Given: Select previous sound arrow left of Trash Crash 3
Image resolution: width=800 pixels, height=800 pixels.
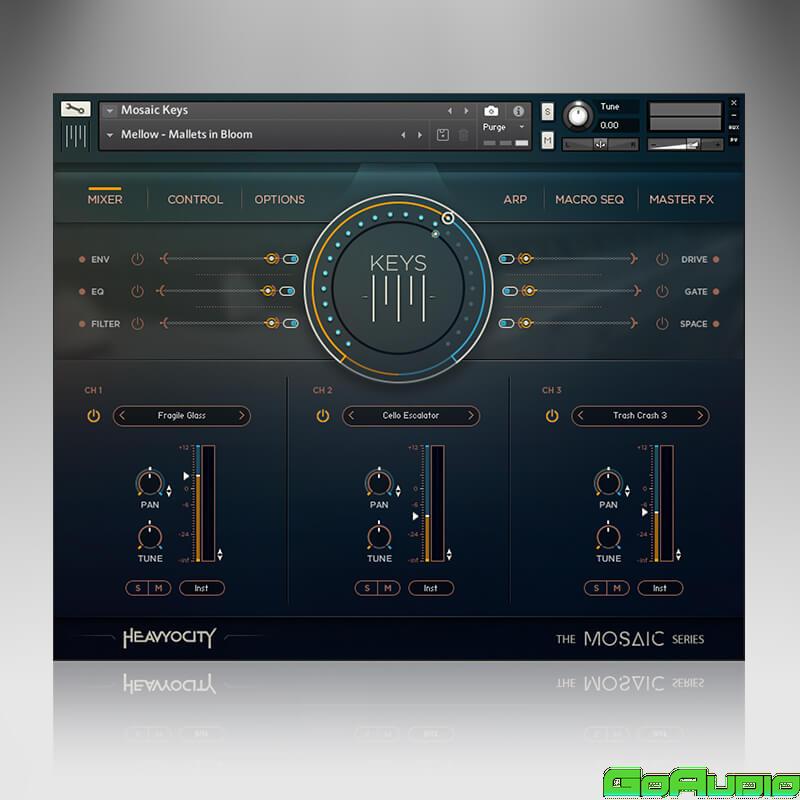Looking at the screenshot, I should [580, 415].
